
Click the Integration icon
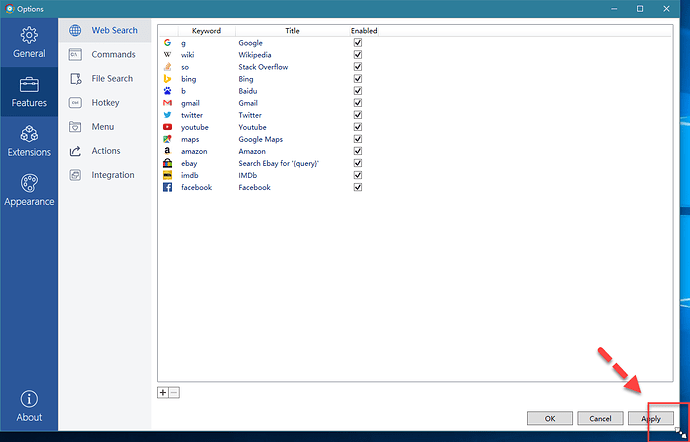[75, 175]
